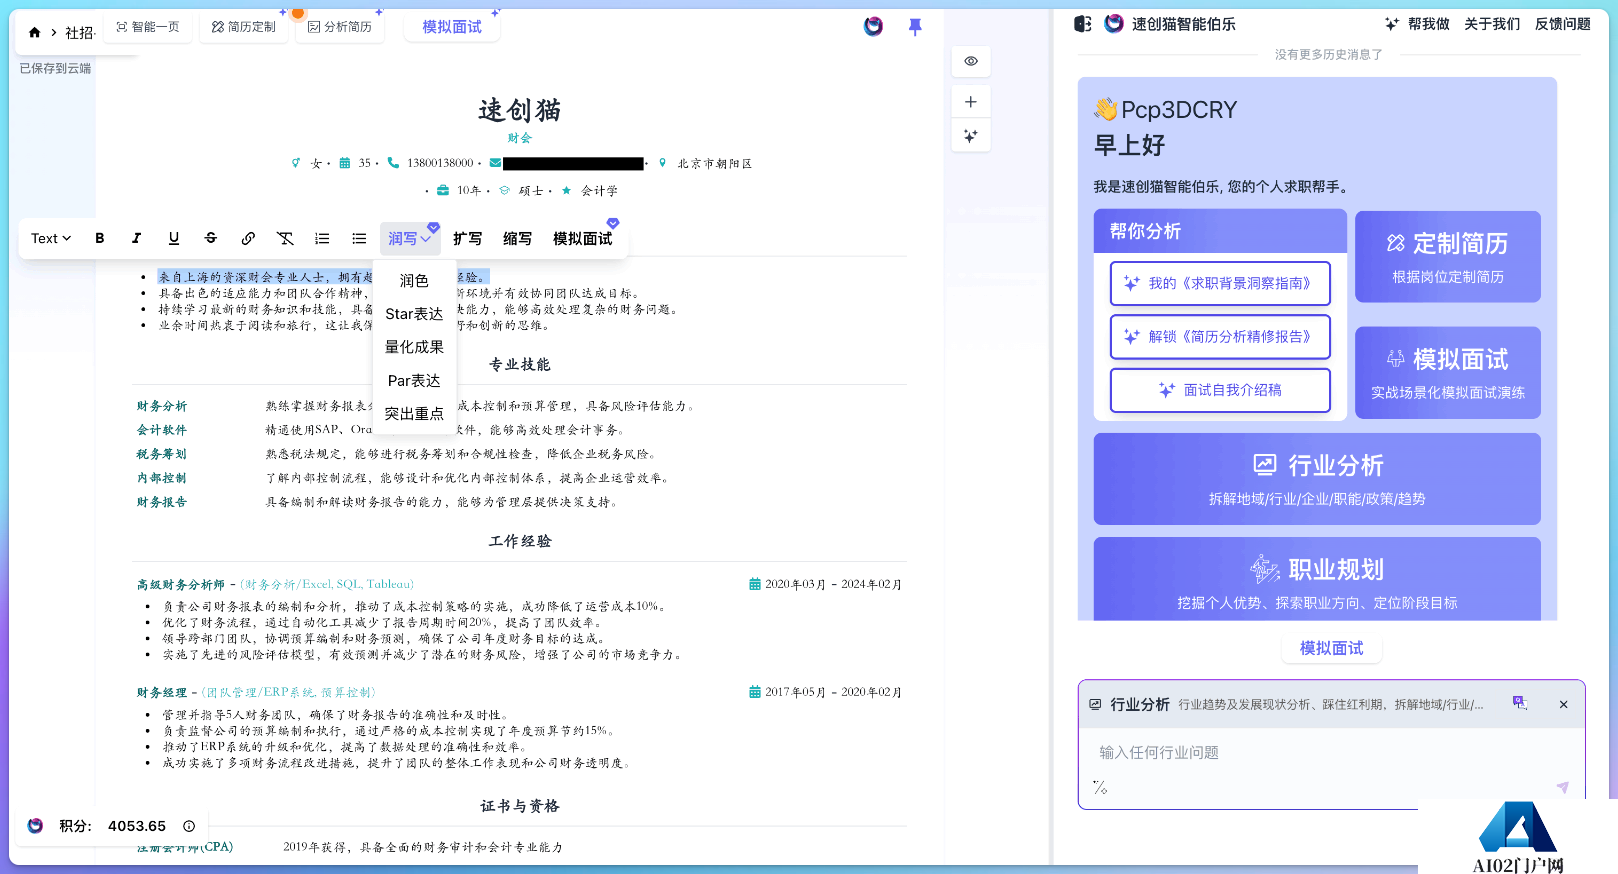Click the 财务经理 job title
The image size is (1618, 874).
[x=162, y=692]
